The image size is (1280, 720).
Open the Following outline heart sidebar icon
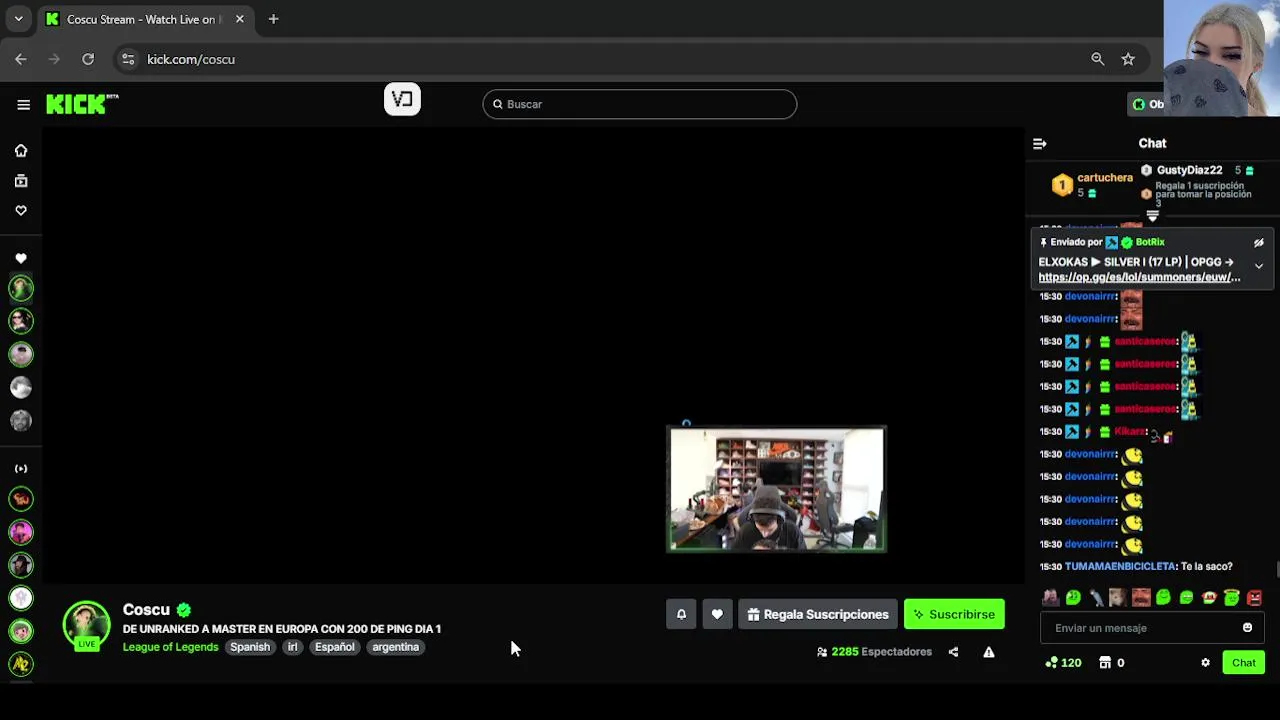pos(21,211)
